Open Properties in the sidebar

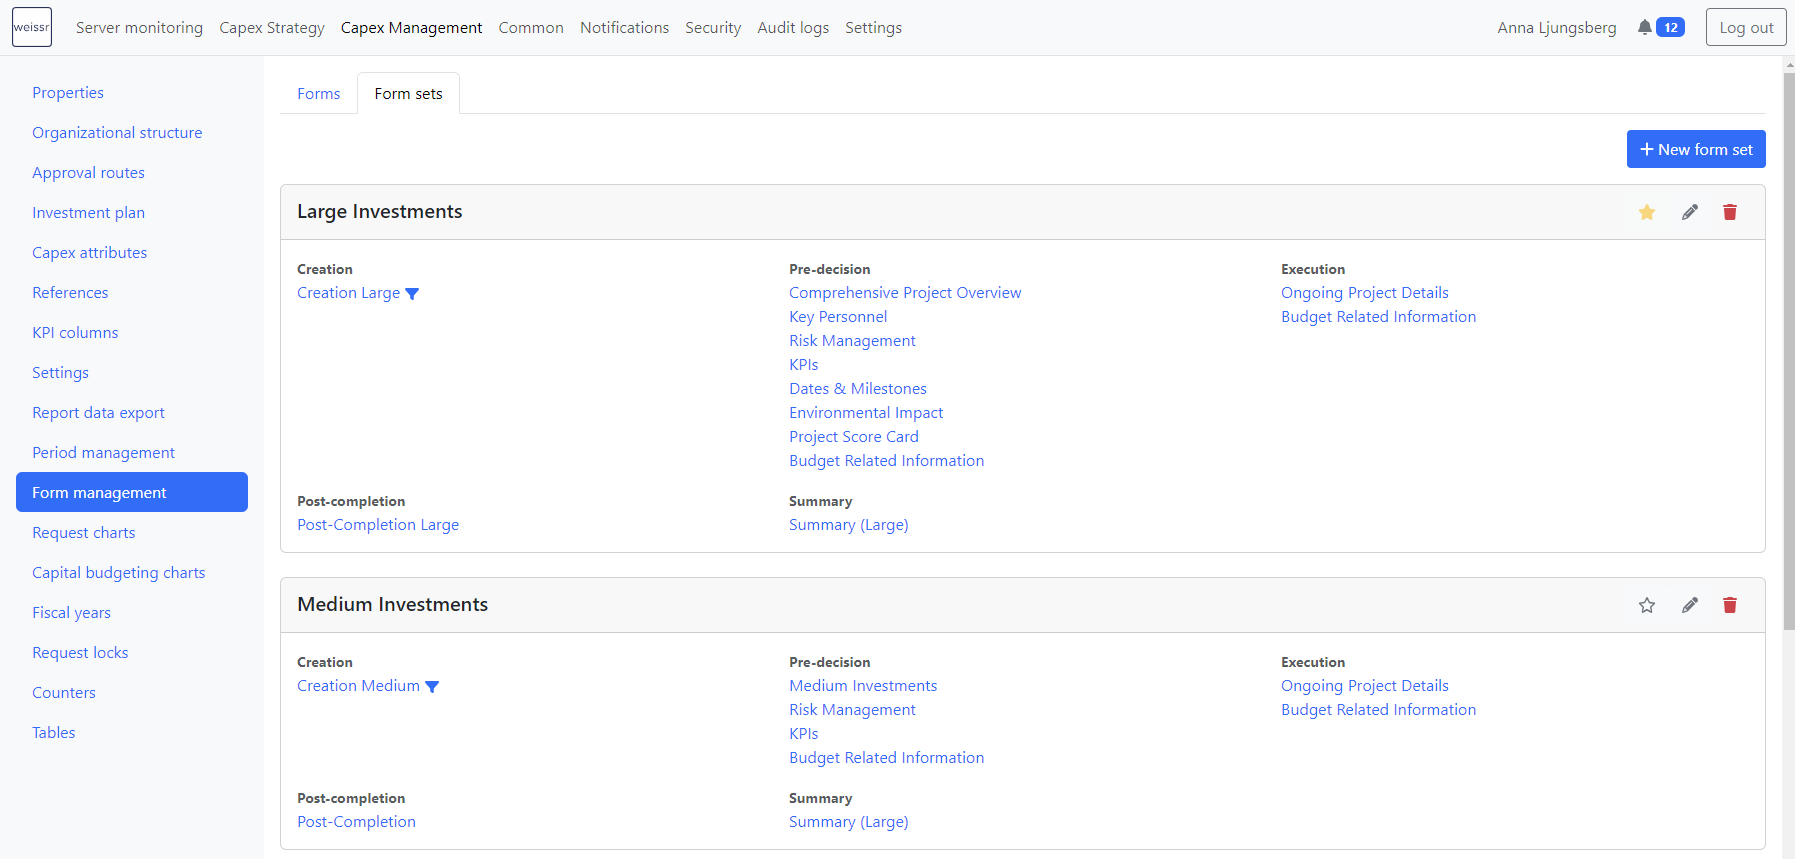click(68, 92)
